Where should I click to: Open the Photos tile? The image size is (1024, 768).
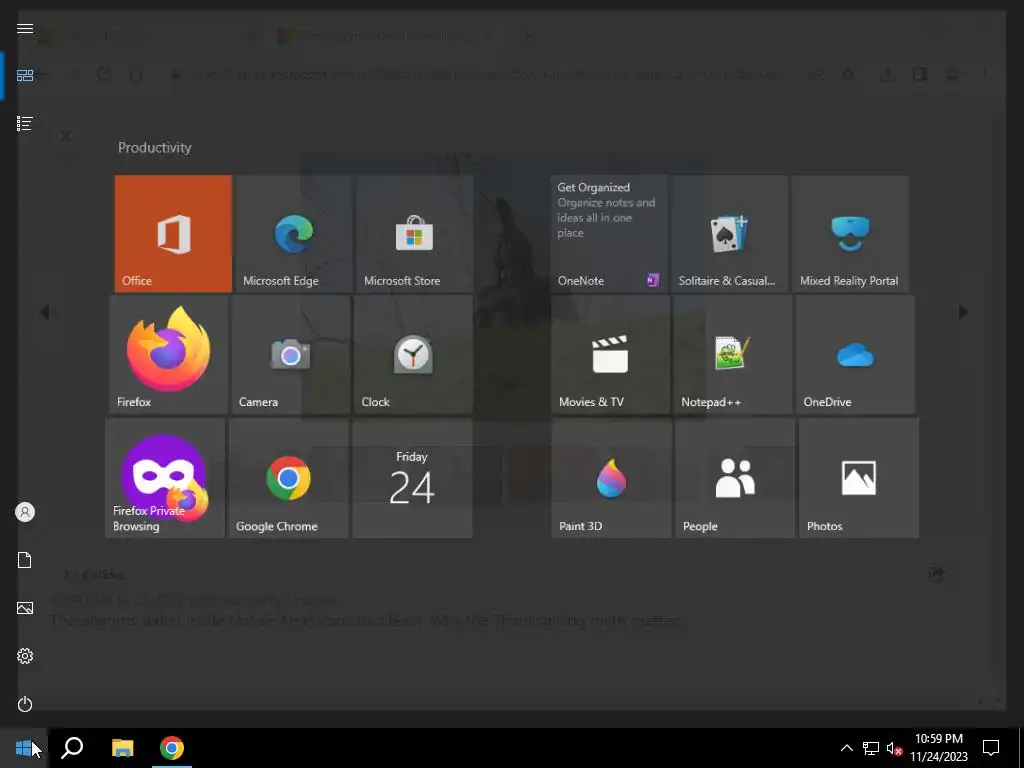(859, 478)
